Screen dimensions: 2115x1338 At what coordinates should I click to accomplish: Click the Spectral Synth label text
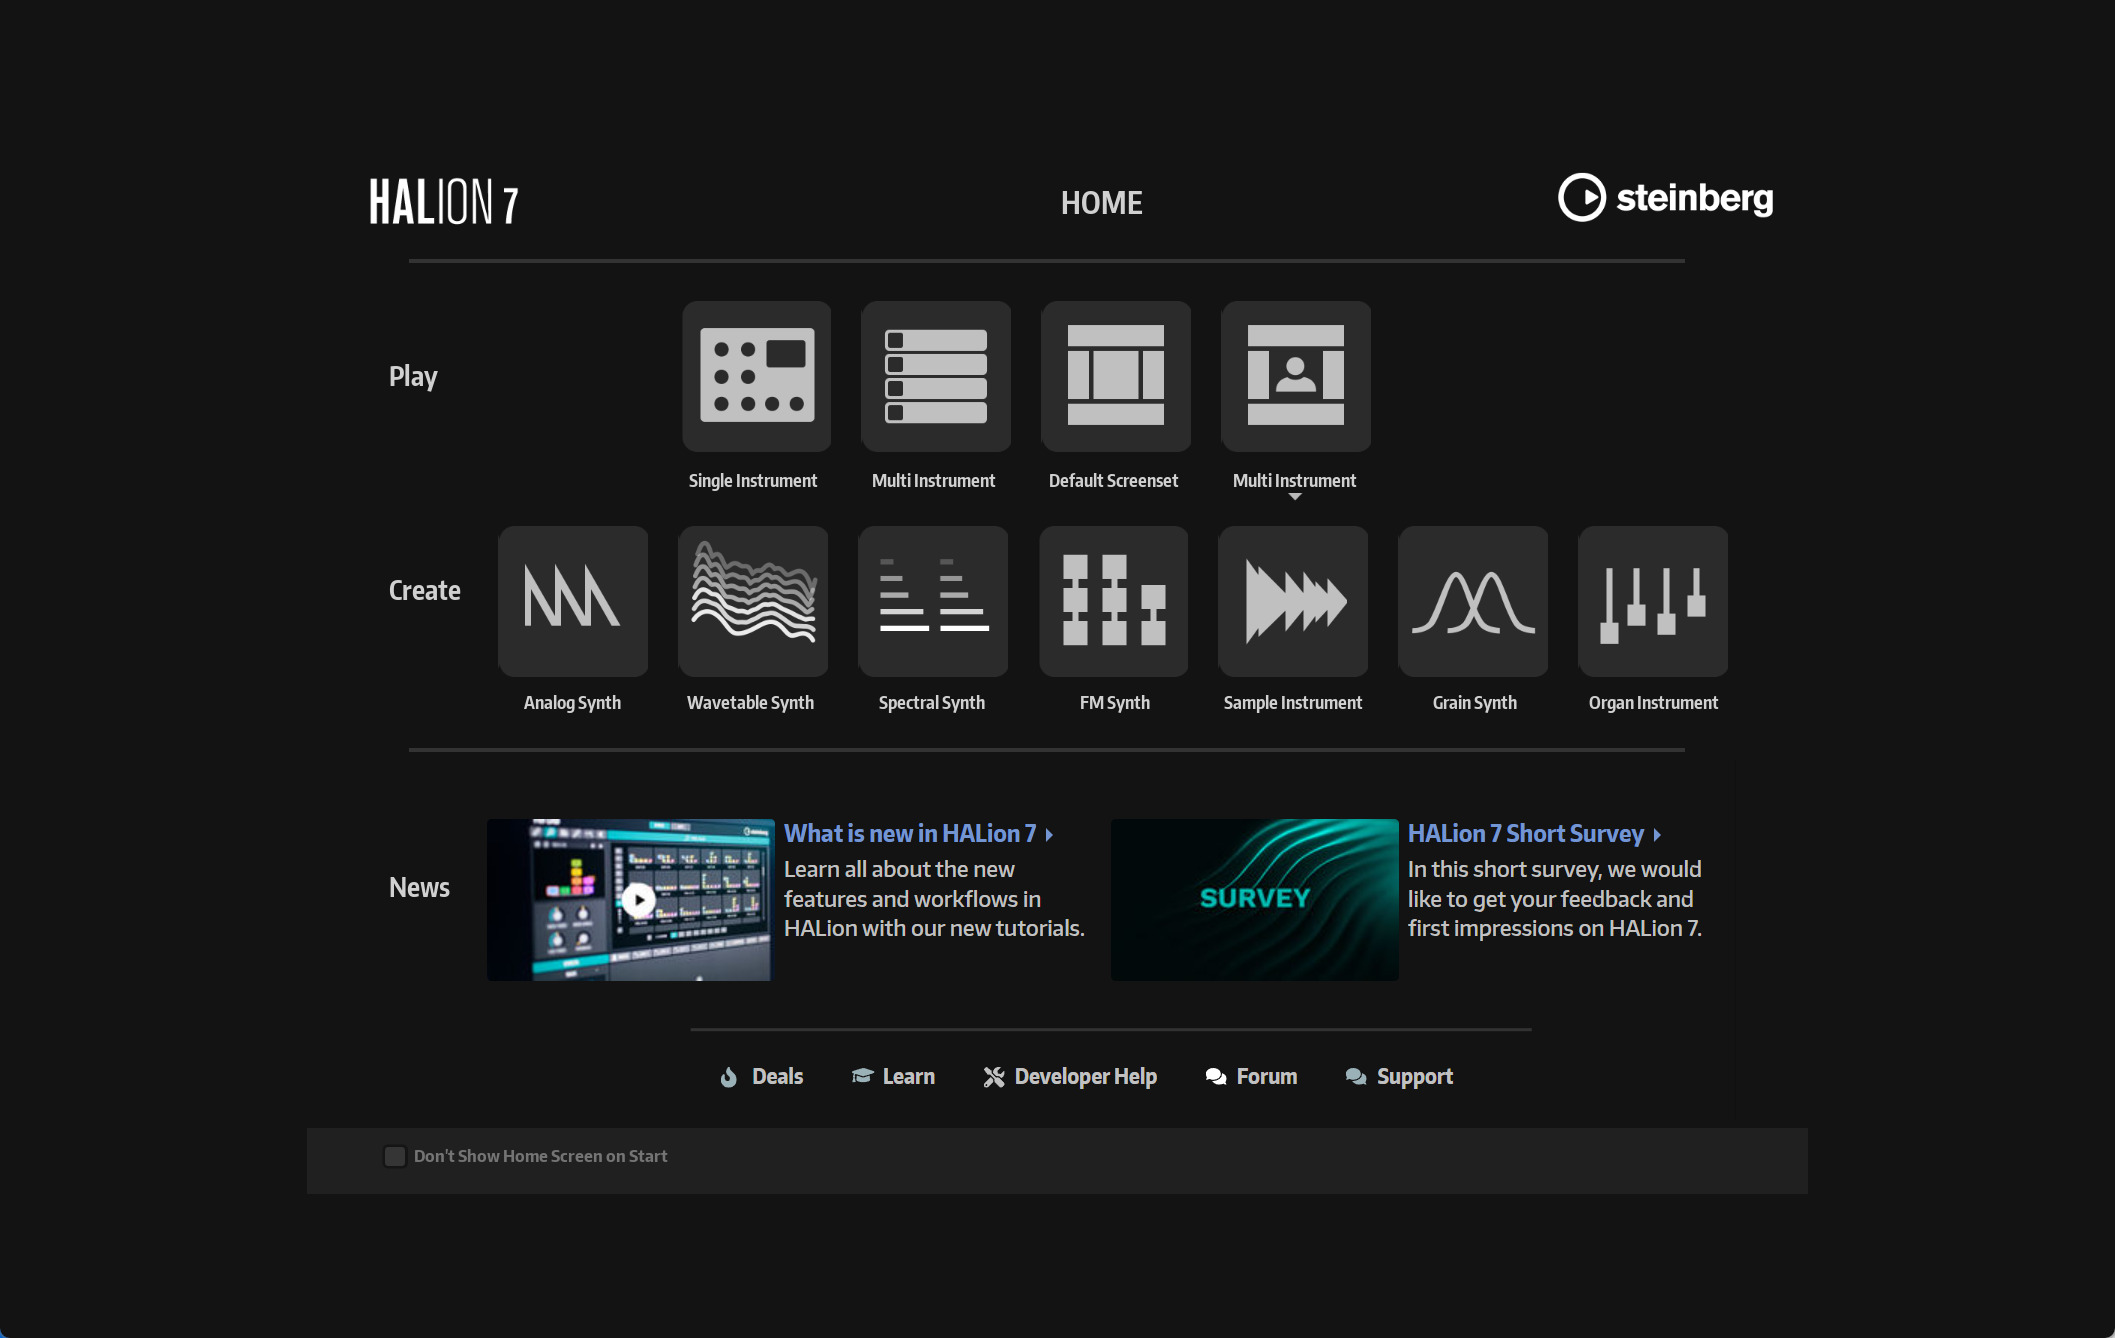[932, 703]
